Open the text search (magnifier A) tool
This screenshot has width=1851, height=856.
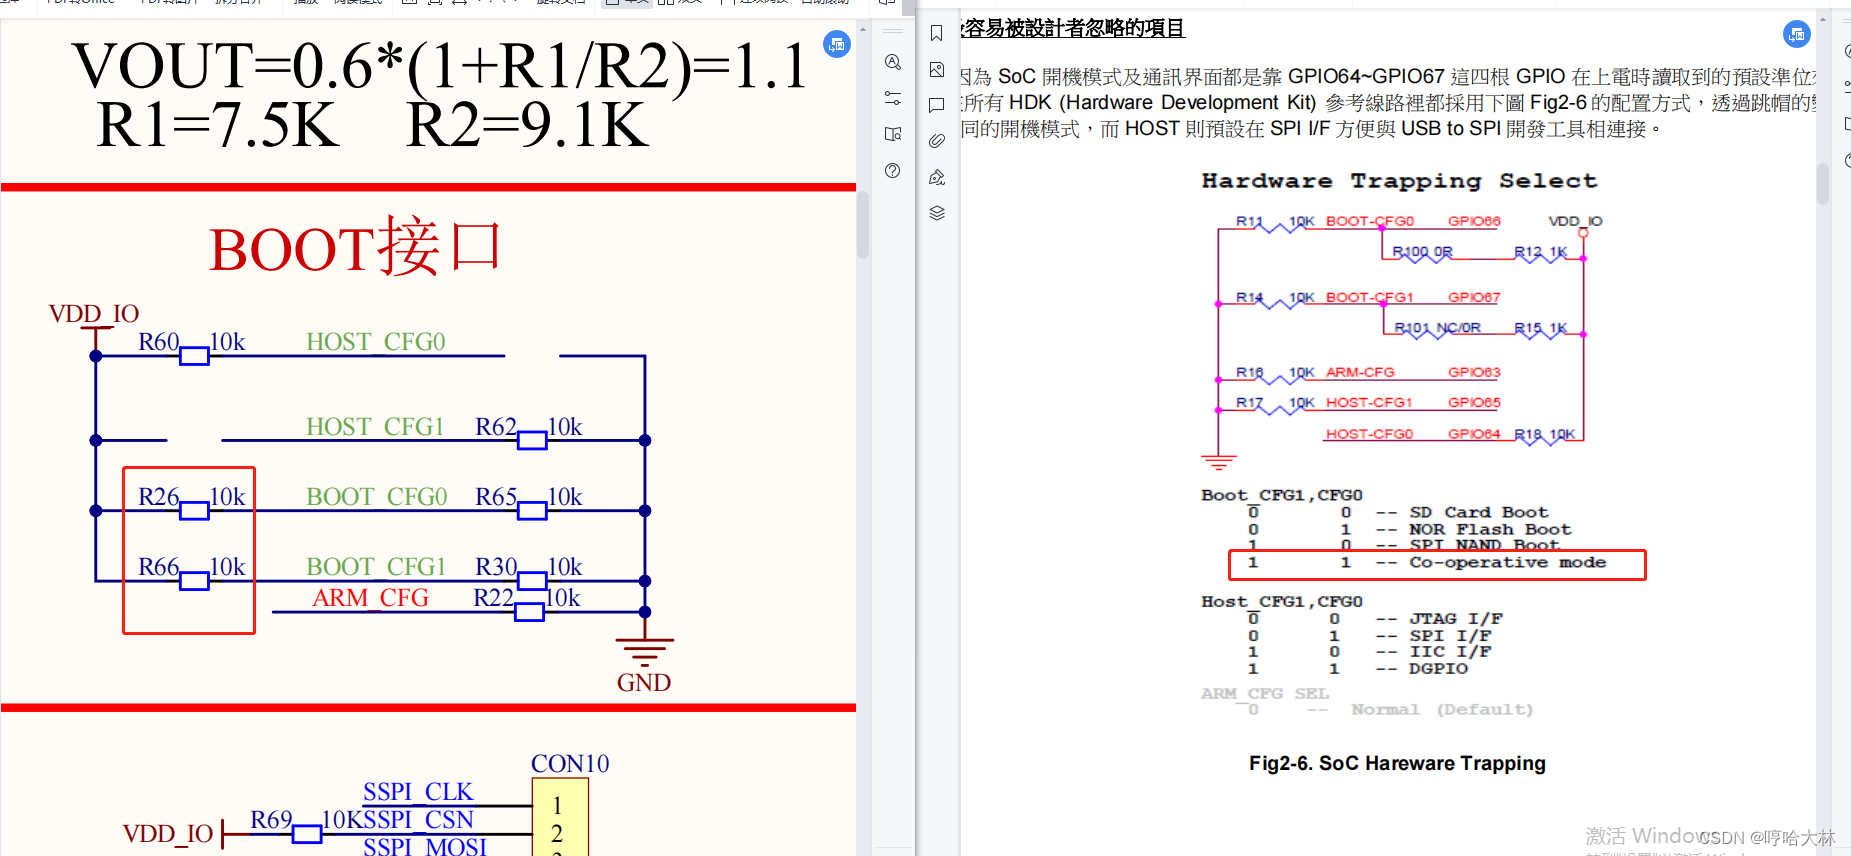(x=893, y=62)
